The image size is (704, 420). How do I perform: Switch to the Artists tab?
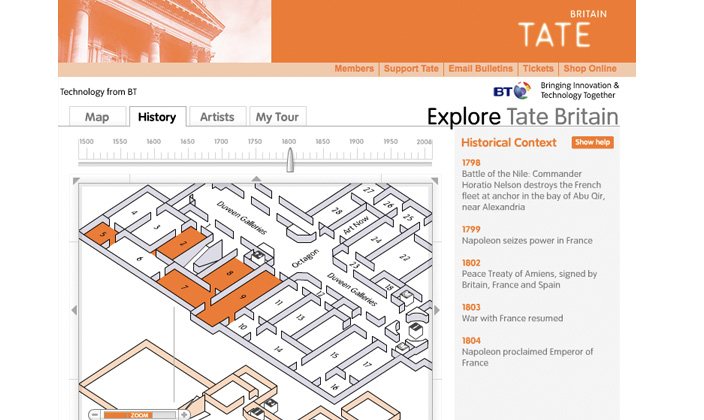217,117
